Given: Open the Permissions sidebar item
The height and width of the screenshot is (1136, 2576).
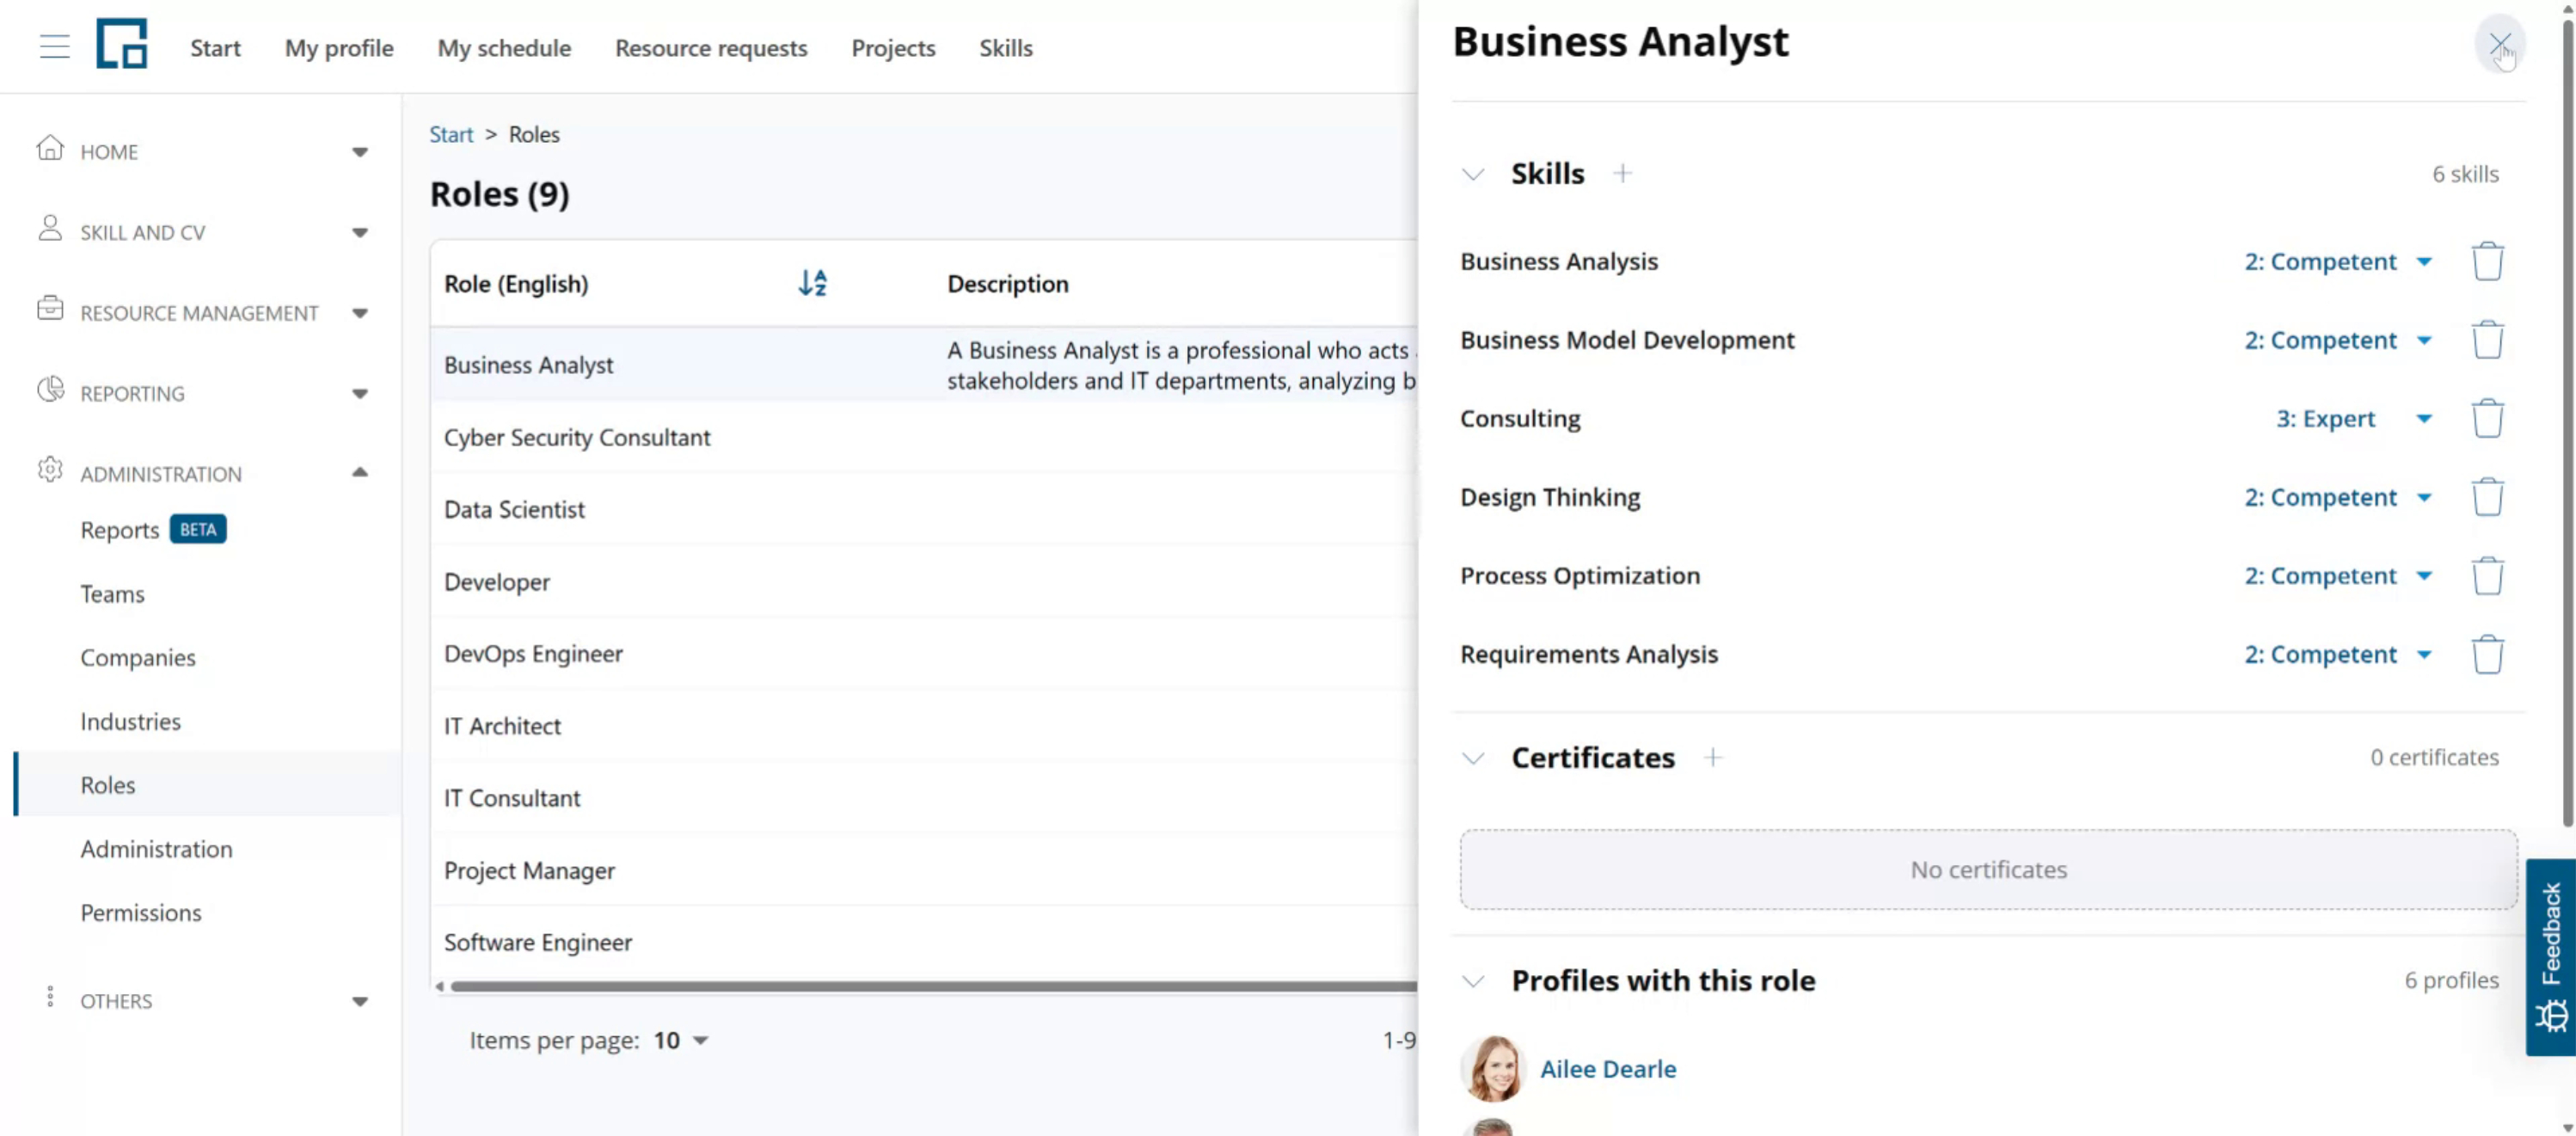Looking at the screenshot, I should click(141, 913).
